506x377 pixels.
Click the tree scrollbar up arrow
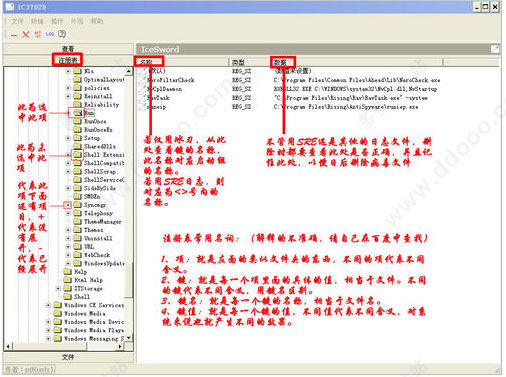[x=129, y=71]
